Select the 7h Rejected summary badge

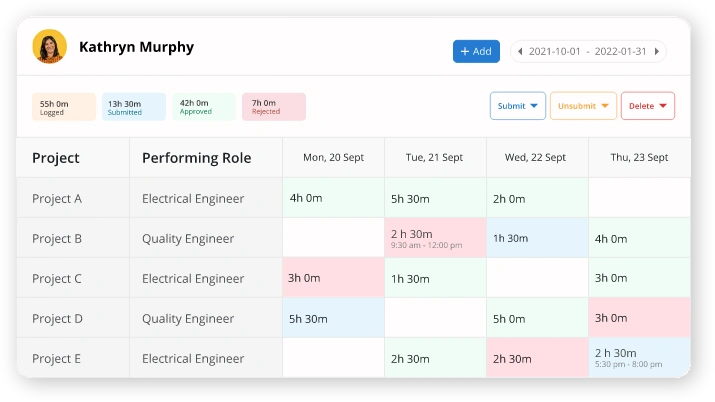274,107
